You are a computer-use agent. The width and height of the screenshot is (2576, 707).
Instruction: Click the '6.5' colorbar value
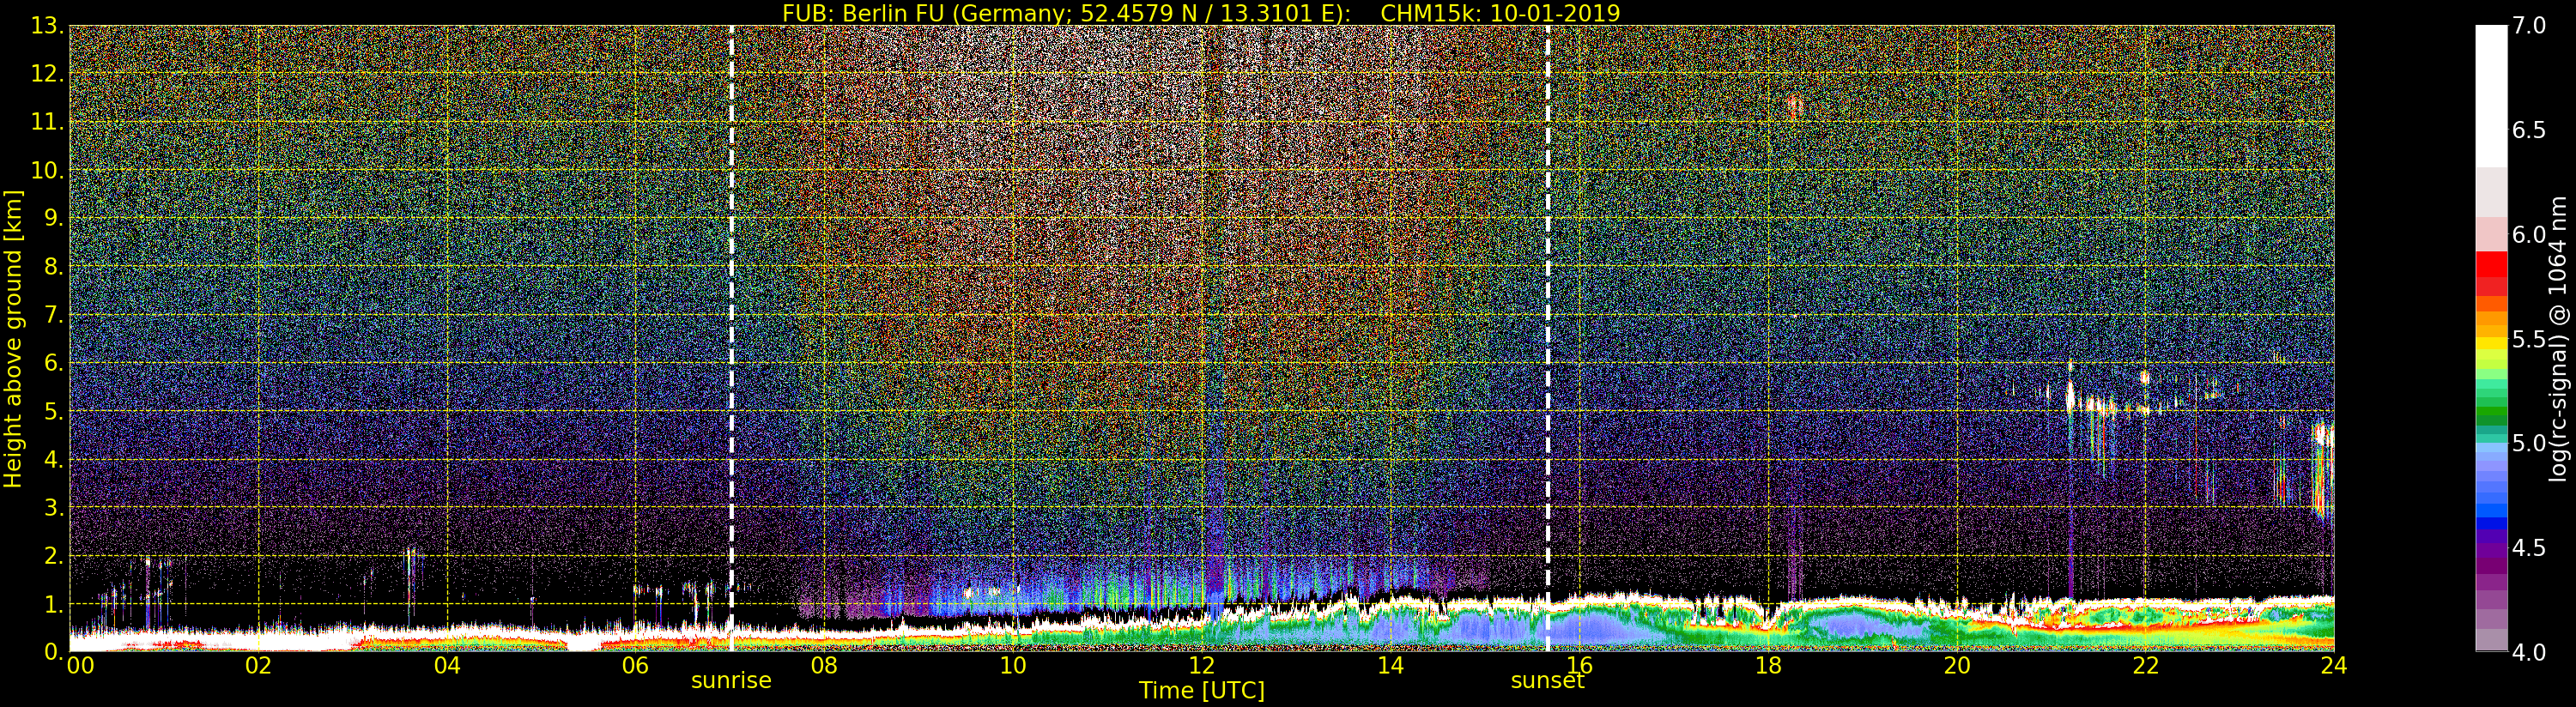2529,130
